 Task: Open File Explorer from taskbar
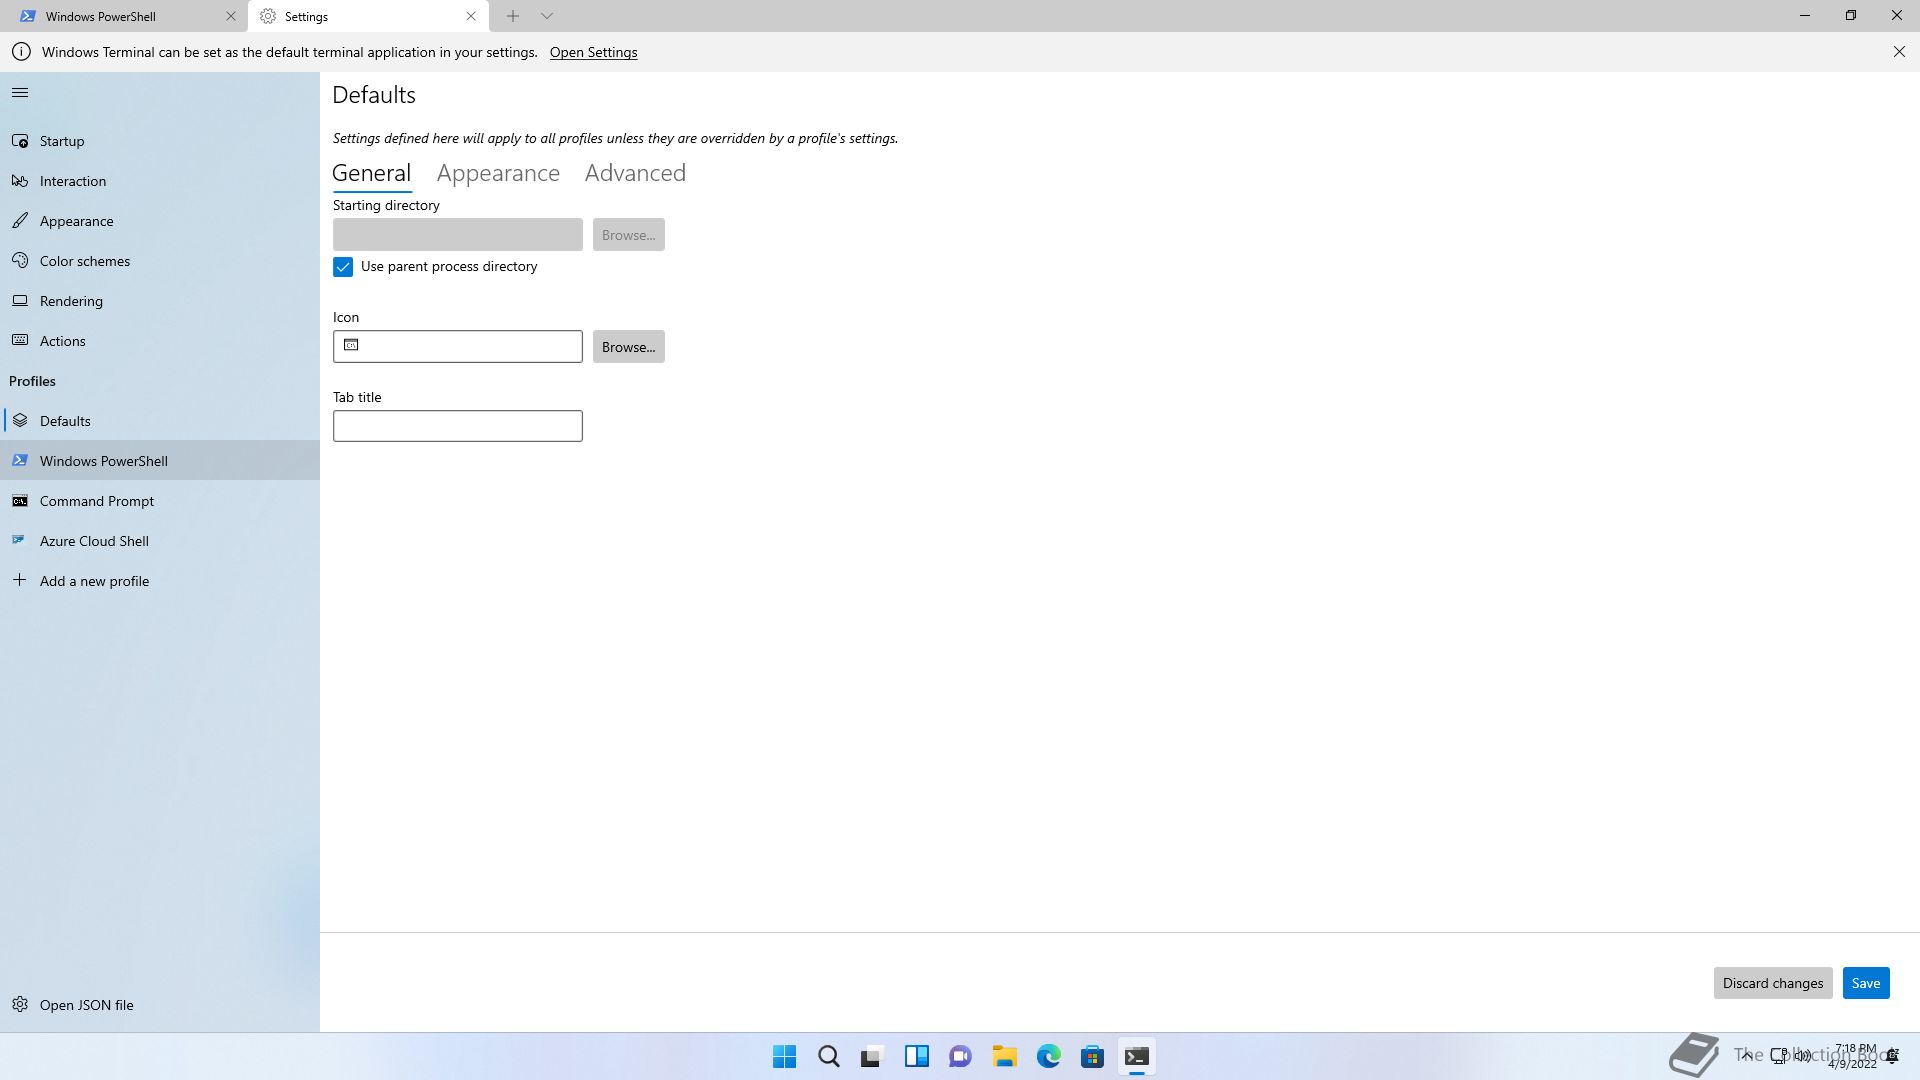click(x=1005, y=1056)
